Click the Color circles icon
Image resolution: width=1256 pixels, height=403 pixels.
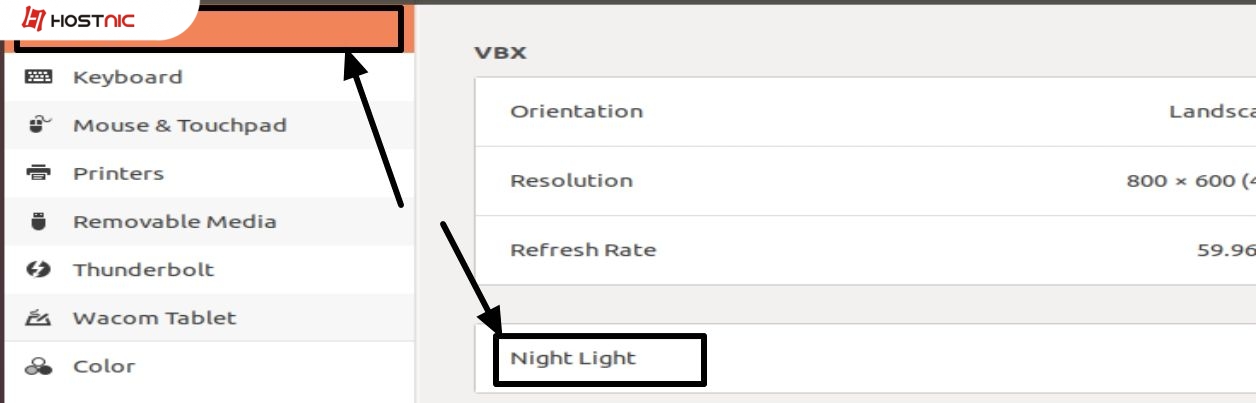pyautogui.click(x=38, y=366)
